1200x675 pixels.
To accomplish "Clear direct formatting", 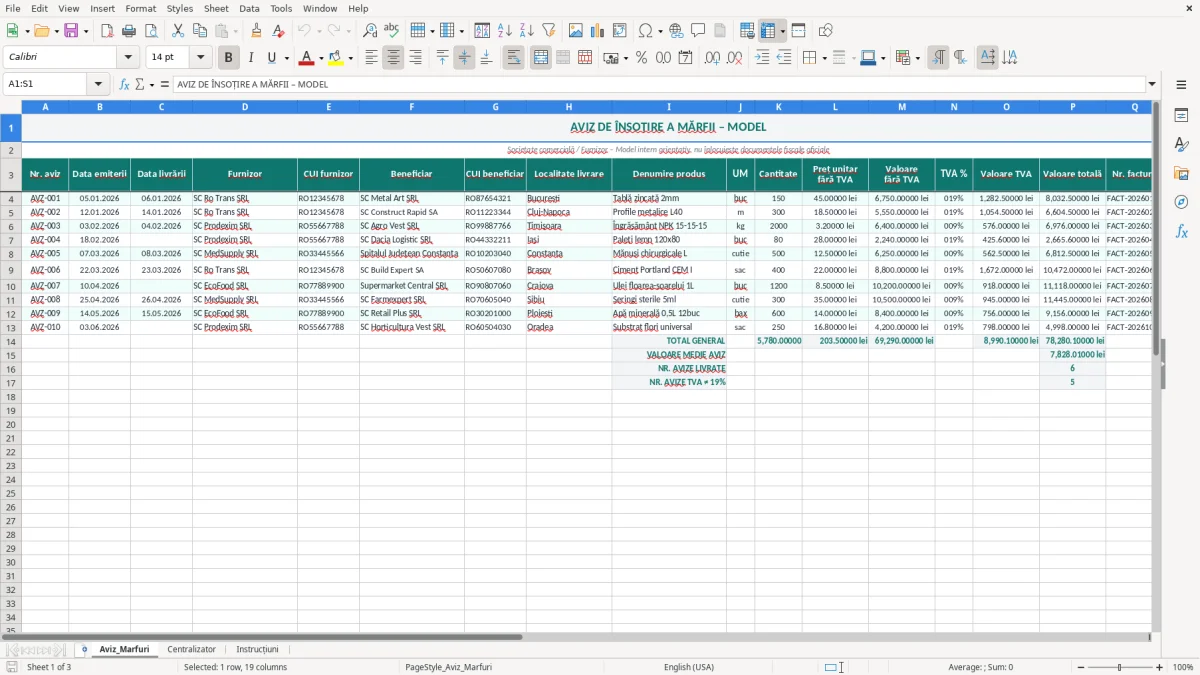I will pyautogui.click(x=278, y=31).
